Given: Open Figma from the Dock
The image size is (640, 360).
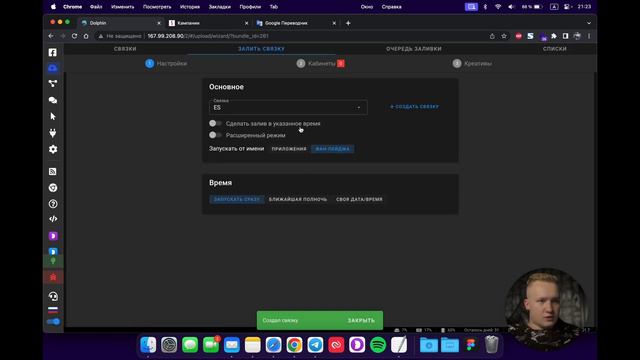Looking at the screenshot, I should 471,345.
